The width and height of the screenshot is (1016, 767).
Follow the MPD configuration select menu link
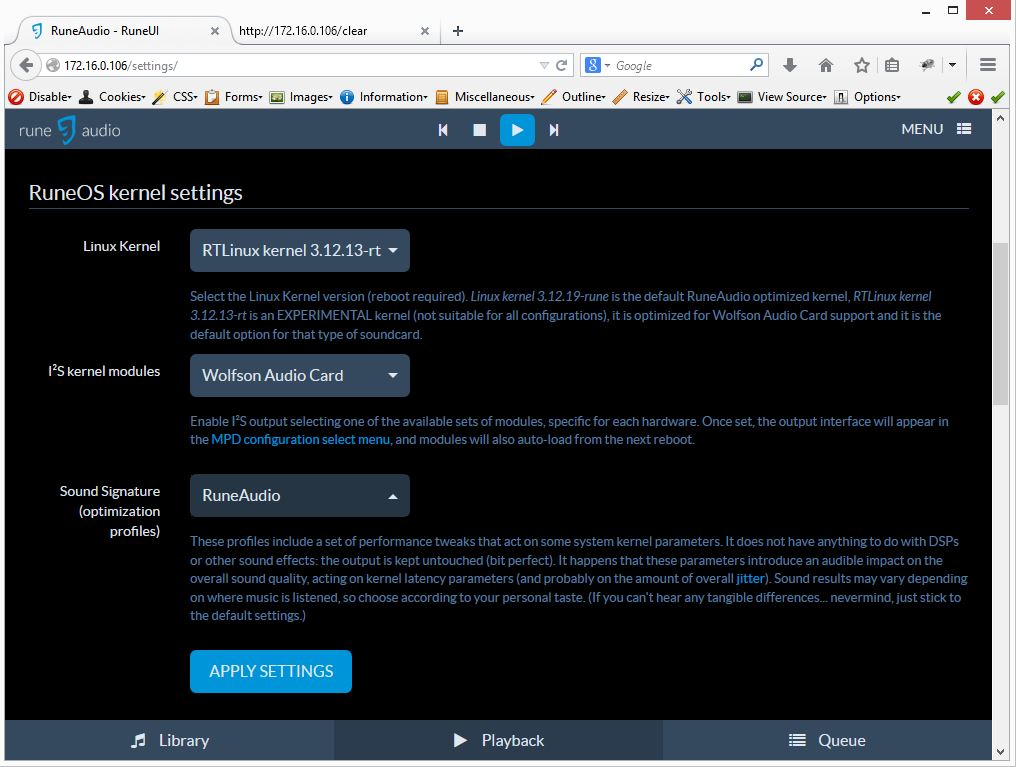click(301, 439)
